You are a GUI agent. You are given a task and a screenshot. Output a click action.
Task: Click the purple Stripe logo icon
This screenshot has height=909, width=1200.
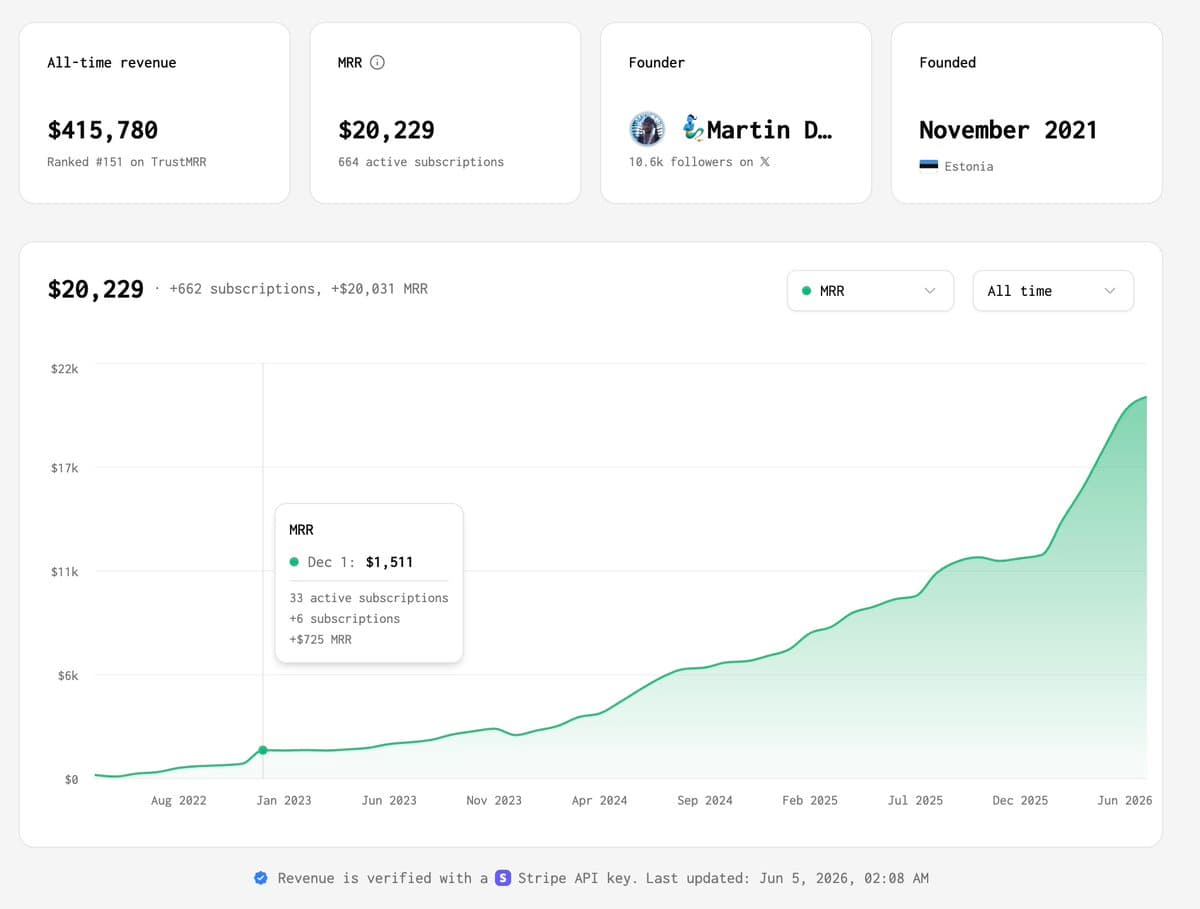pos(503,878)
